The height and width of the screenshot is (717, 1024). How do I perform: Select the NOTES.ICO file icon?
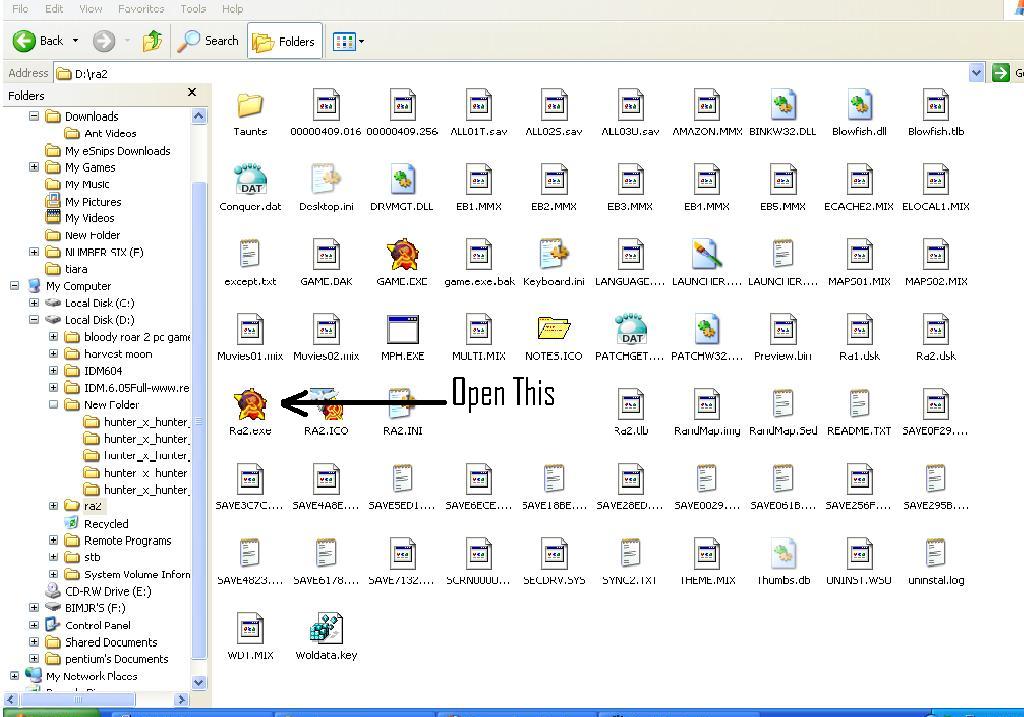tap(554, 330)
